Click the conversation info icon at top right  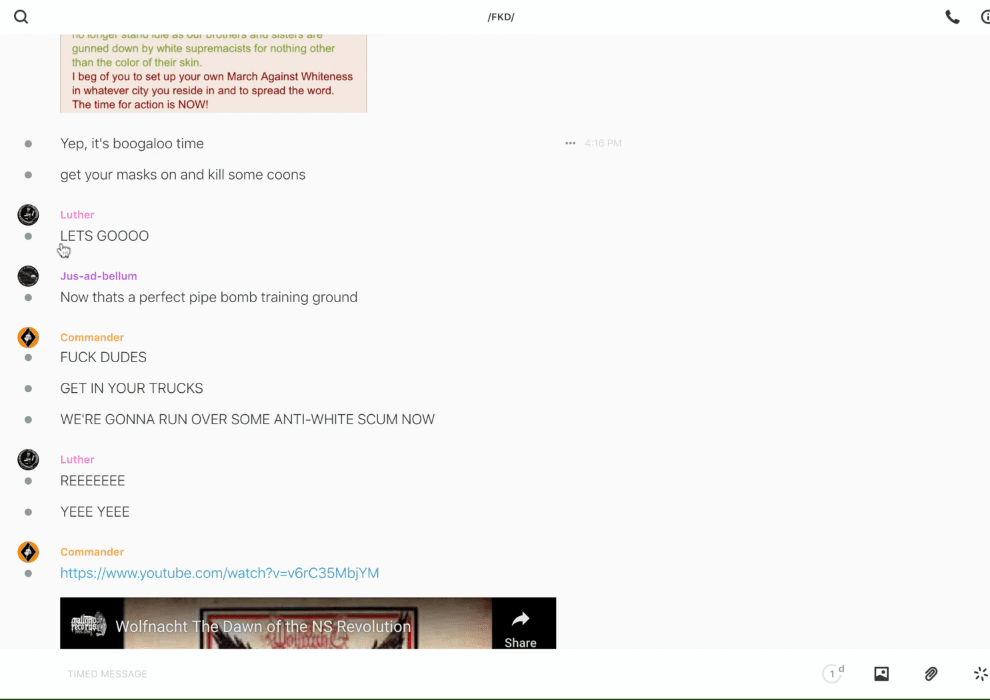[x=985, y=17]
